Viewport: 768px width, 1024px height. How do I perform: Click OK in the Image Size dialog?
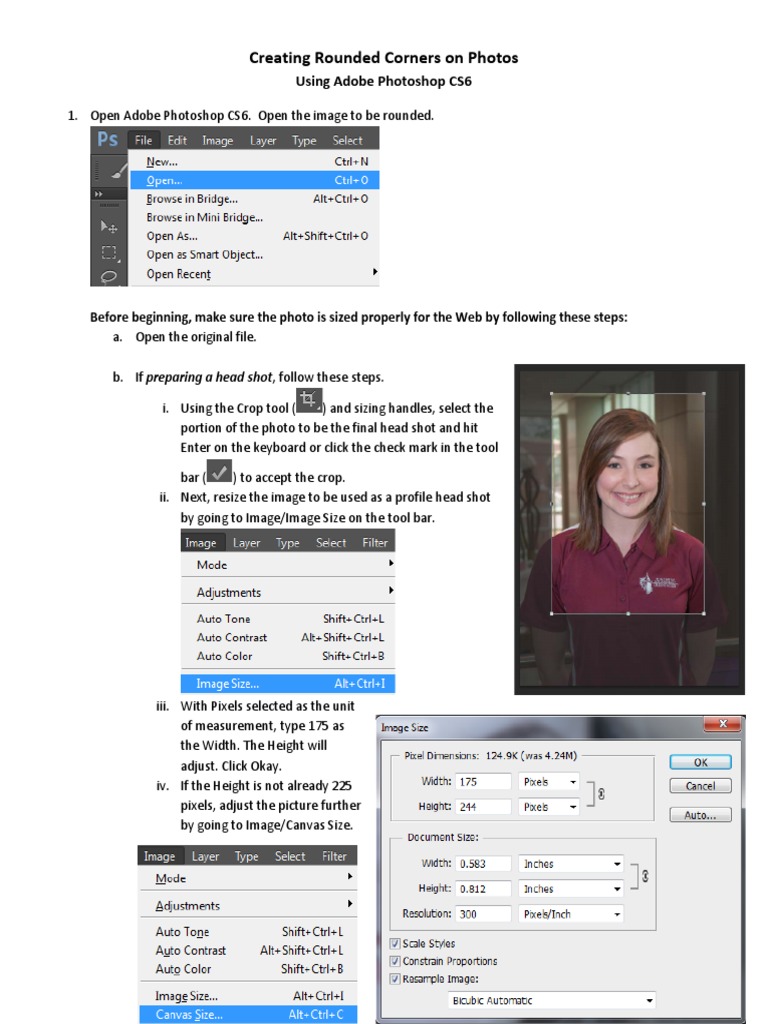pos(701,762)
